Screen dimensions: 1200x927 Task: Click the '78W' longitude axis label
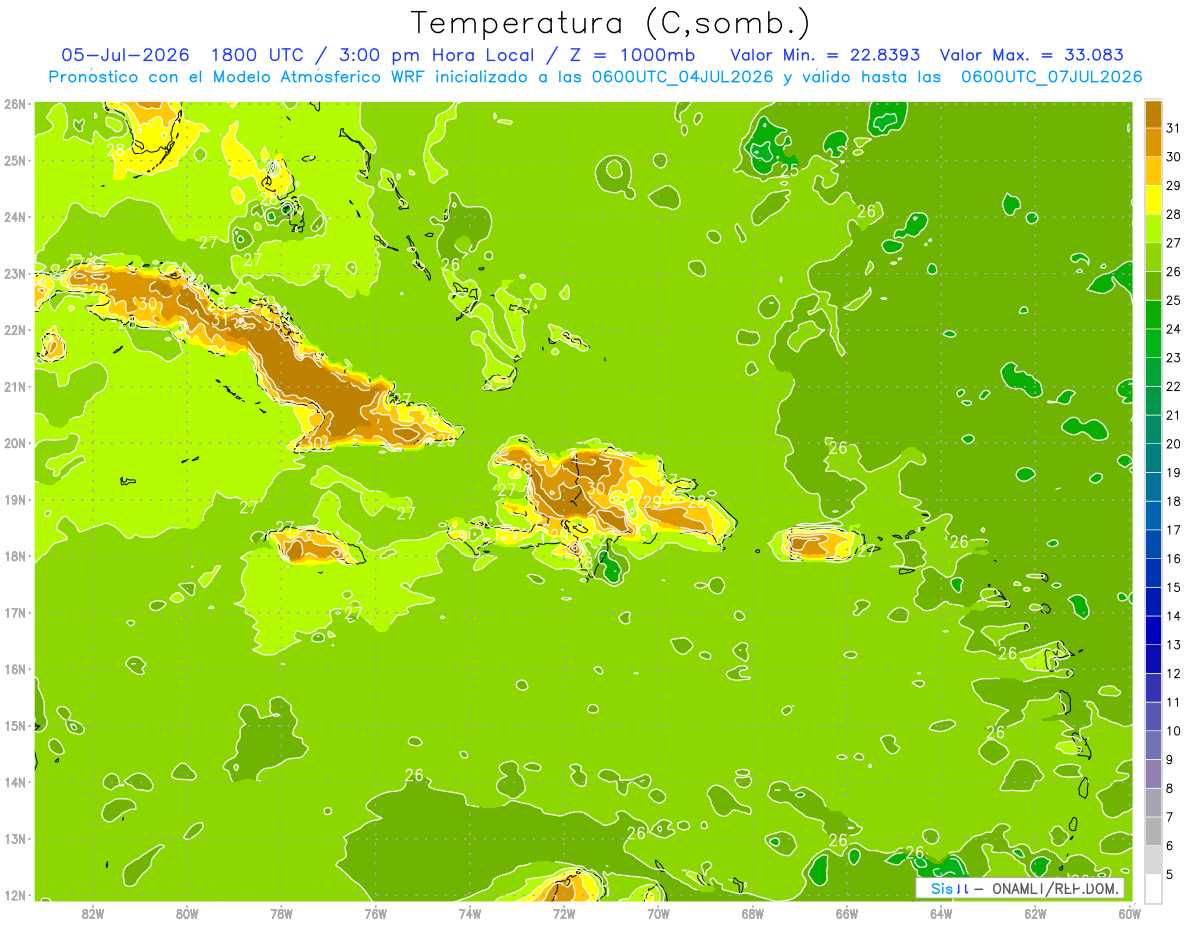[281, 913]
